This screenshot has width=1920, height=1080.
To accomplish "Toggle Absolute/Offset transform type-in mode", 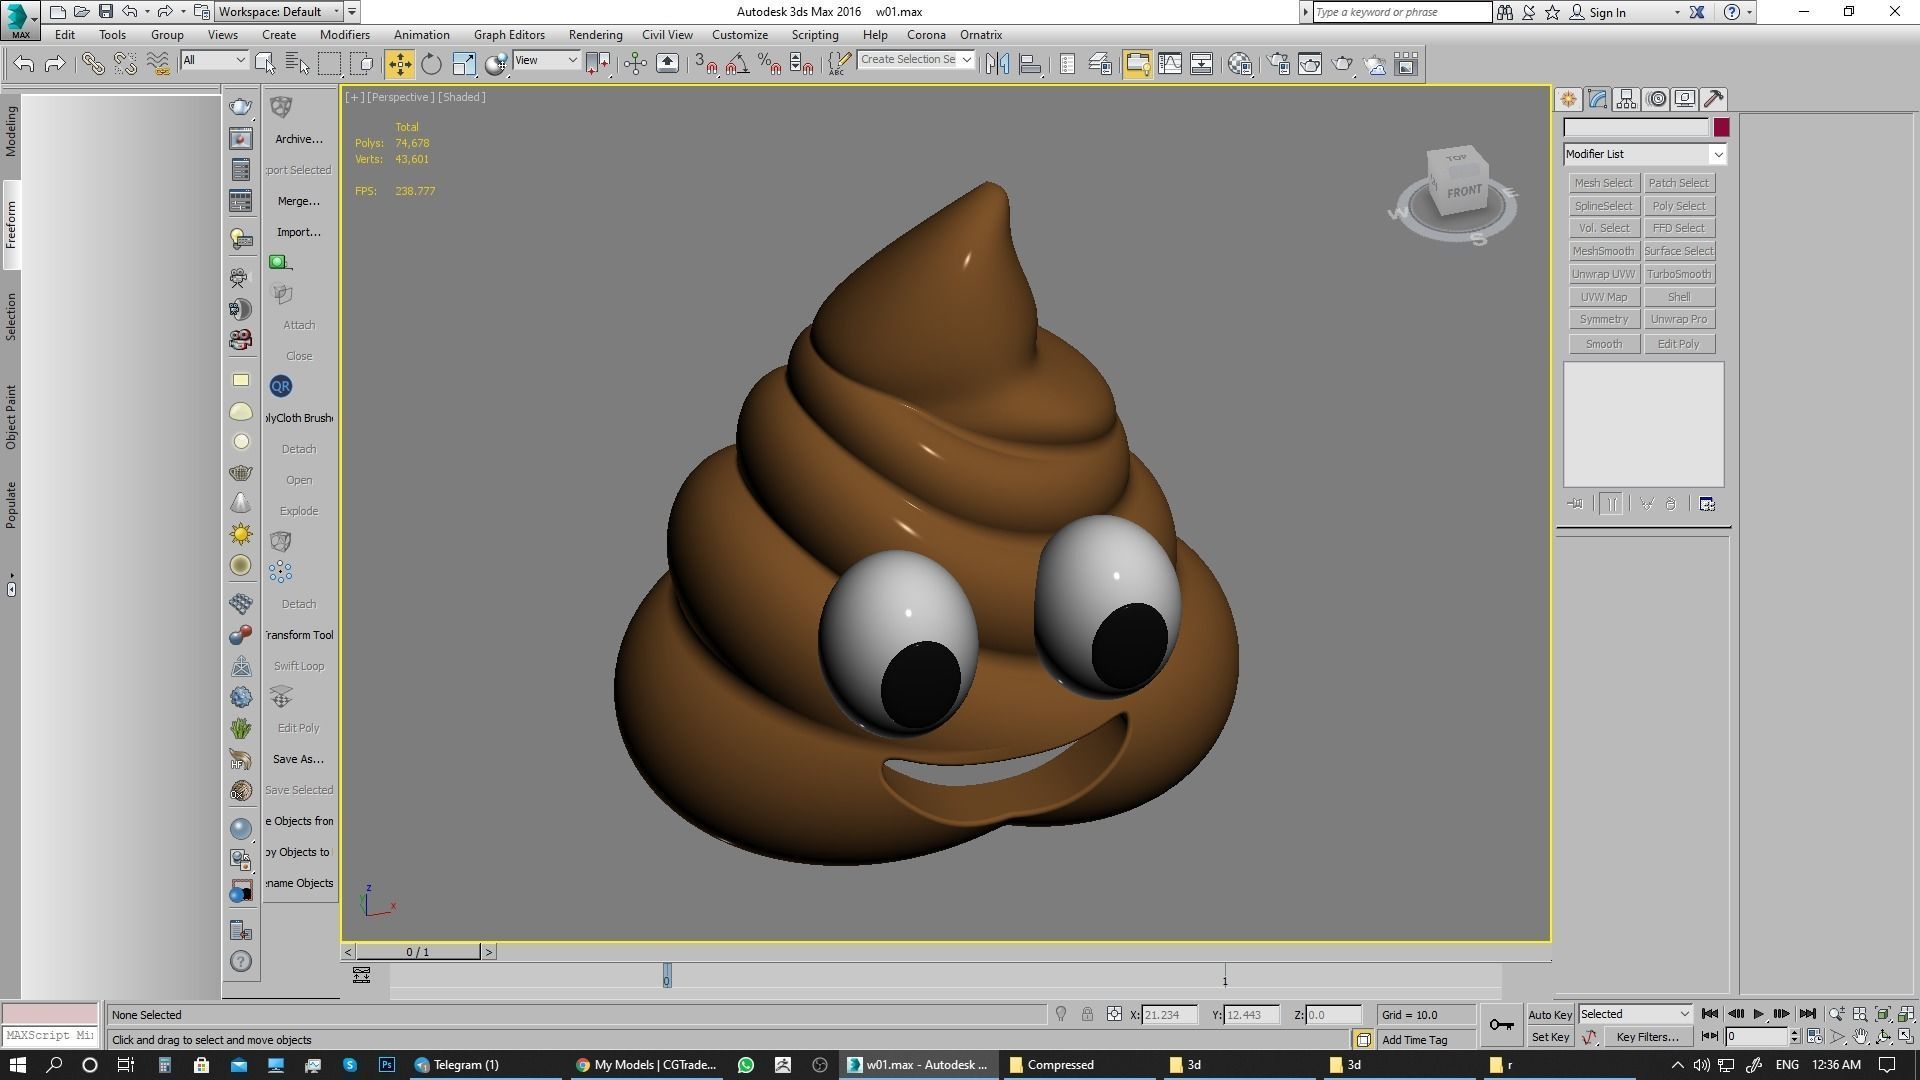I will (1114, 1014).
